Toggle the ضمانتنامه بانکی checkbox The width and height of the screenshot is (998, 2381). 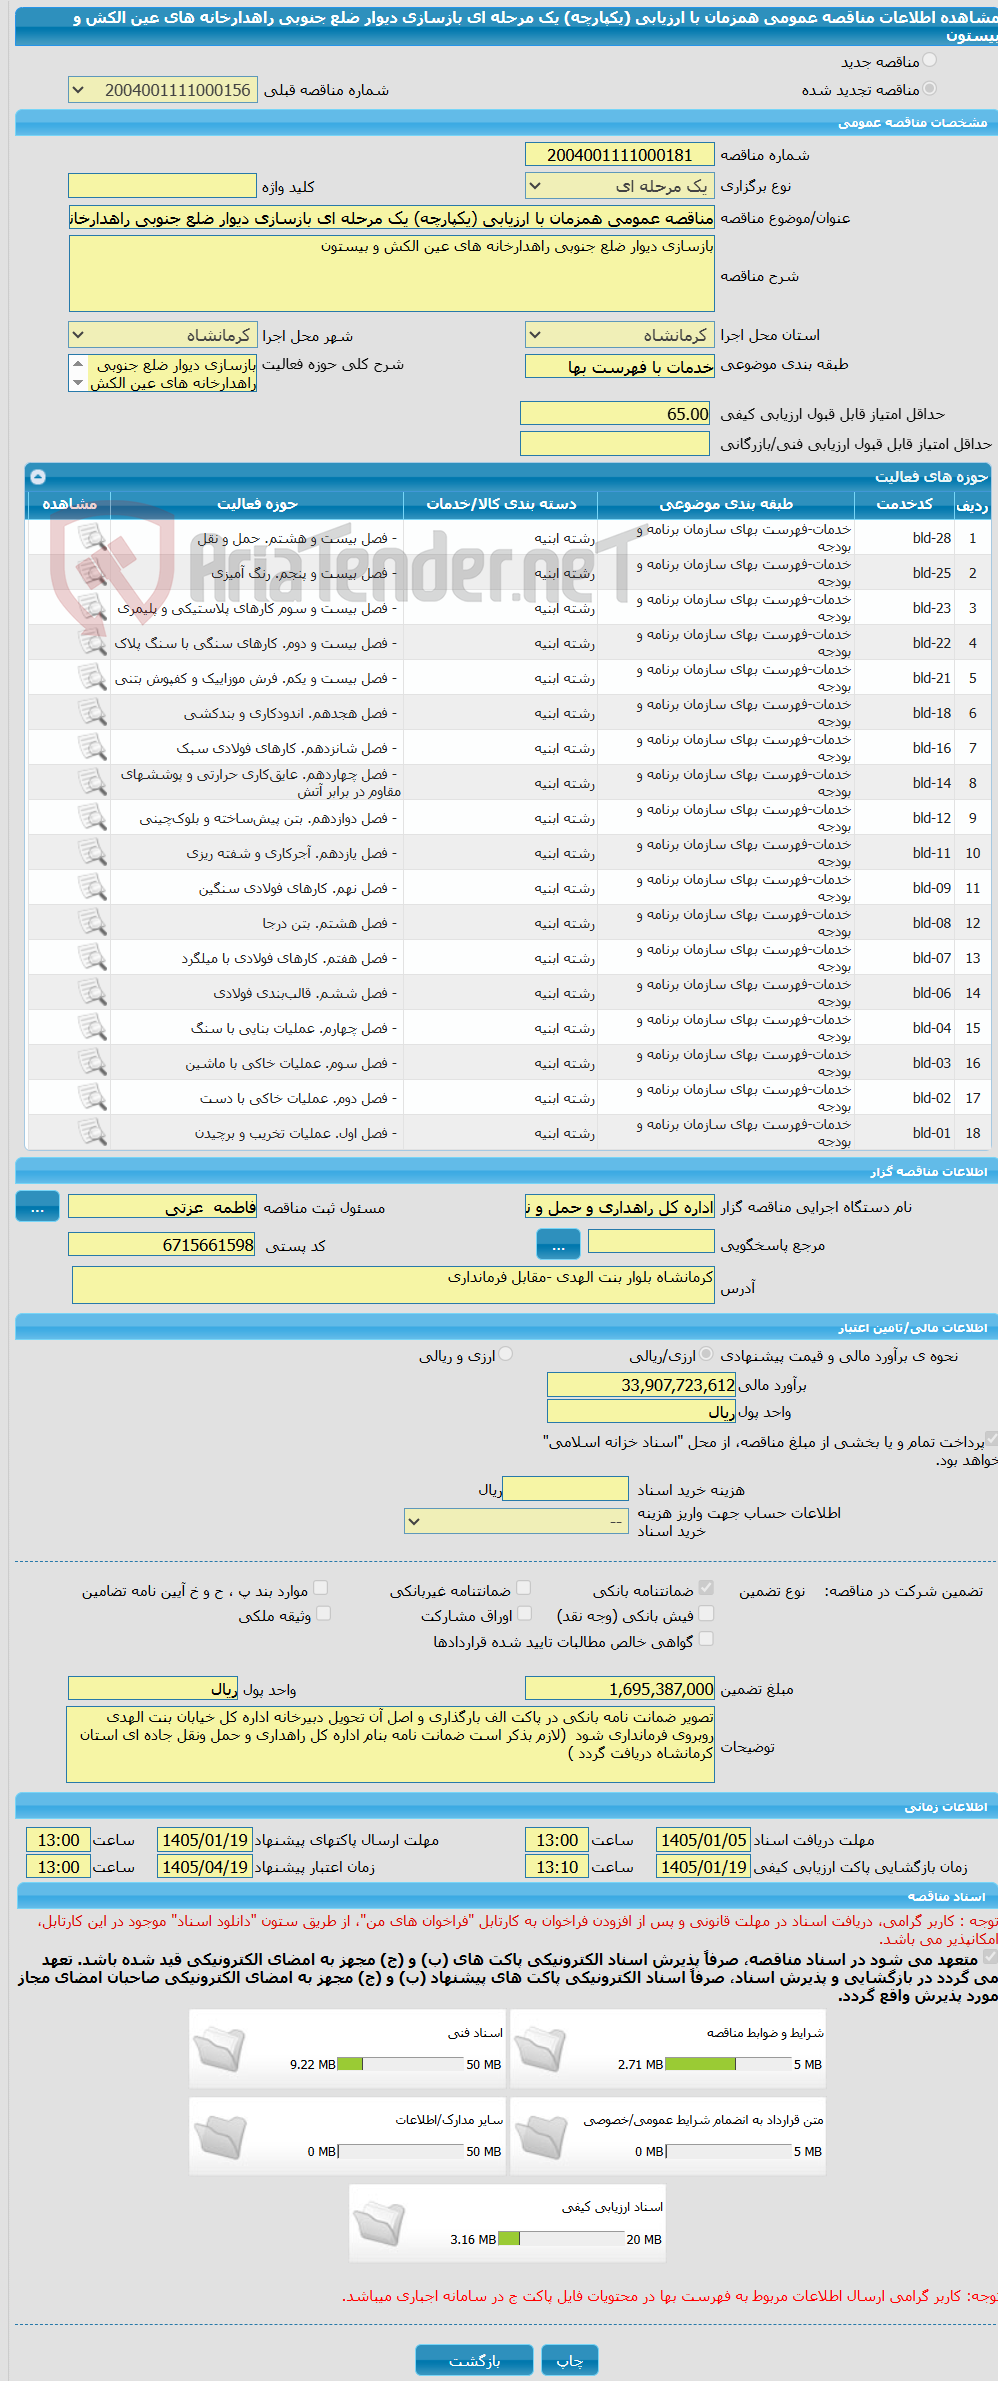(x=706, y=1588)
